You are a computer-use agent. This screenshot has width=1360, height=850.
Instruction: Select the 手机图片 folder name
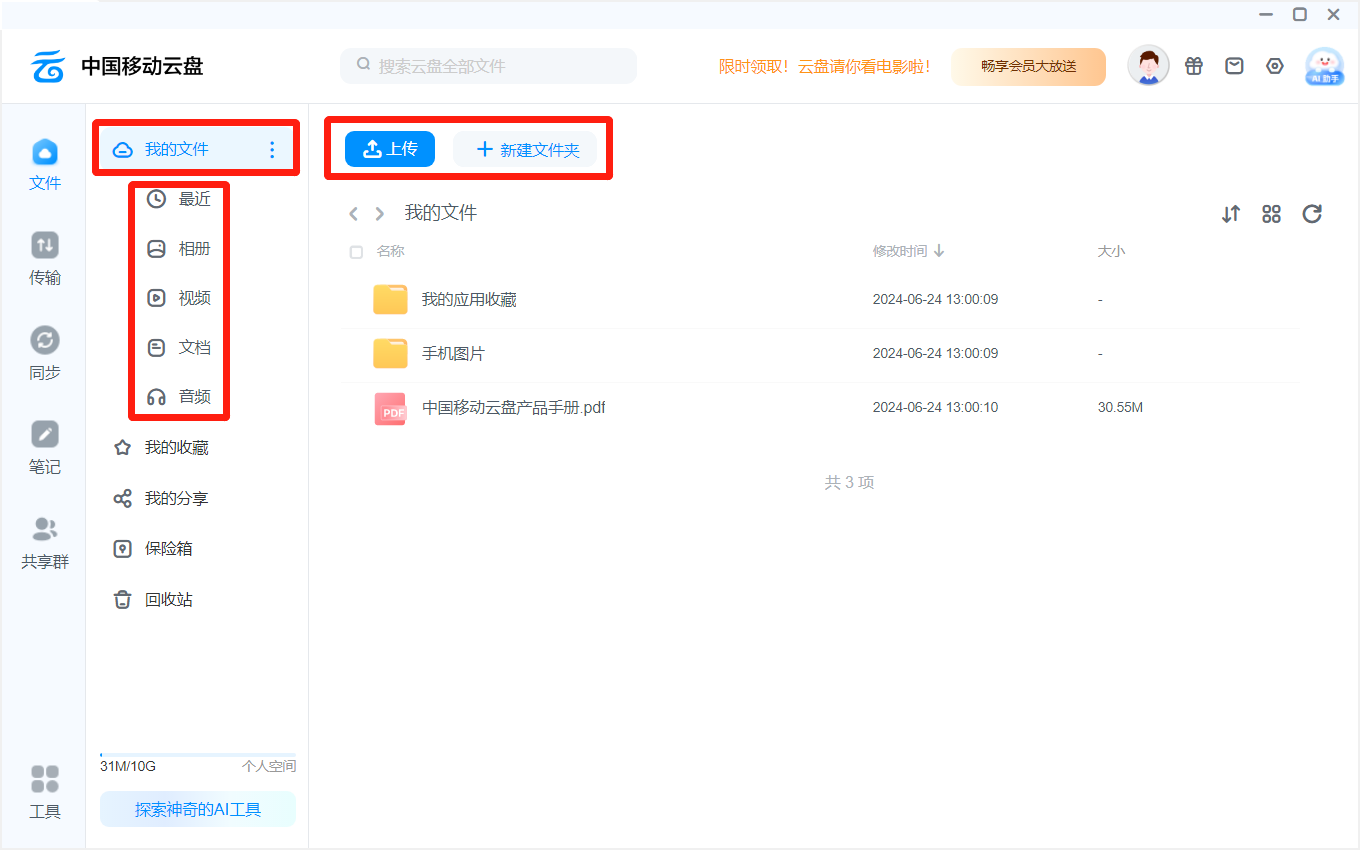453,354
